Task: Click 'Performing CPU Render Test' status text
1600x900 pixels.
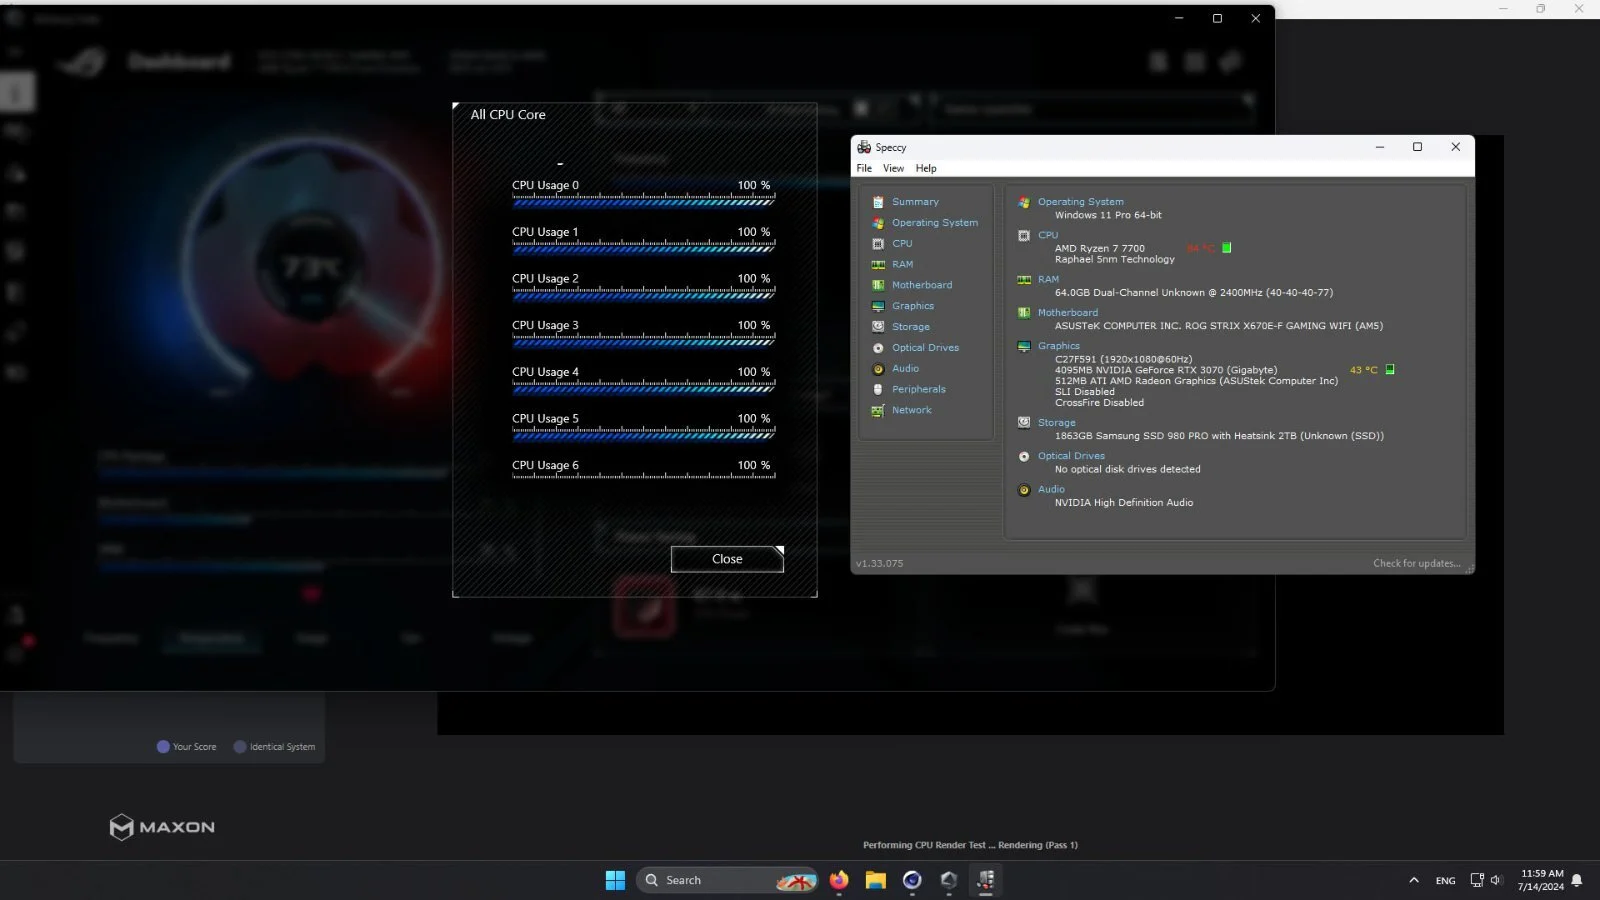Action: coord(970,845)
